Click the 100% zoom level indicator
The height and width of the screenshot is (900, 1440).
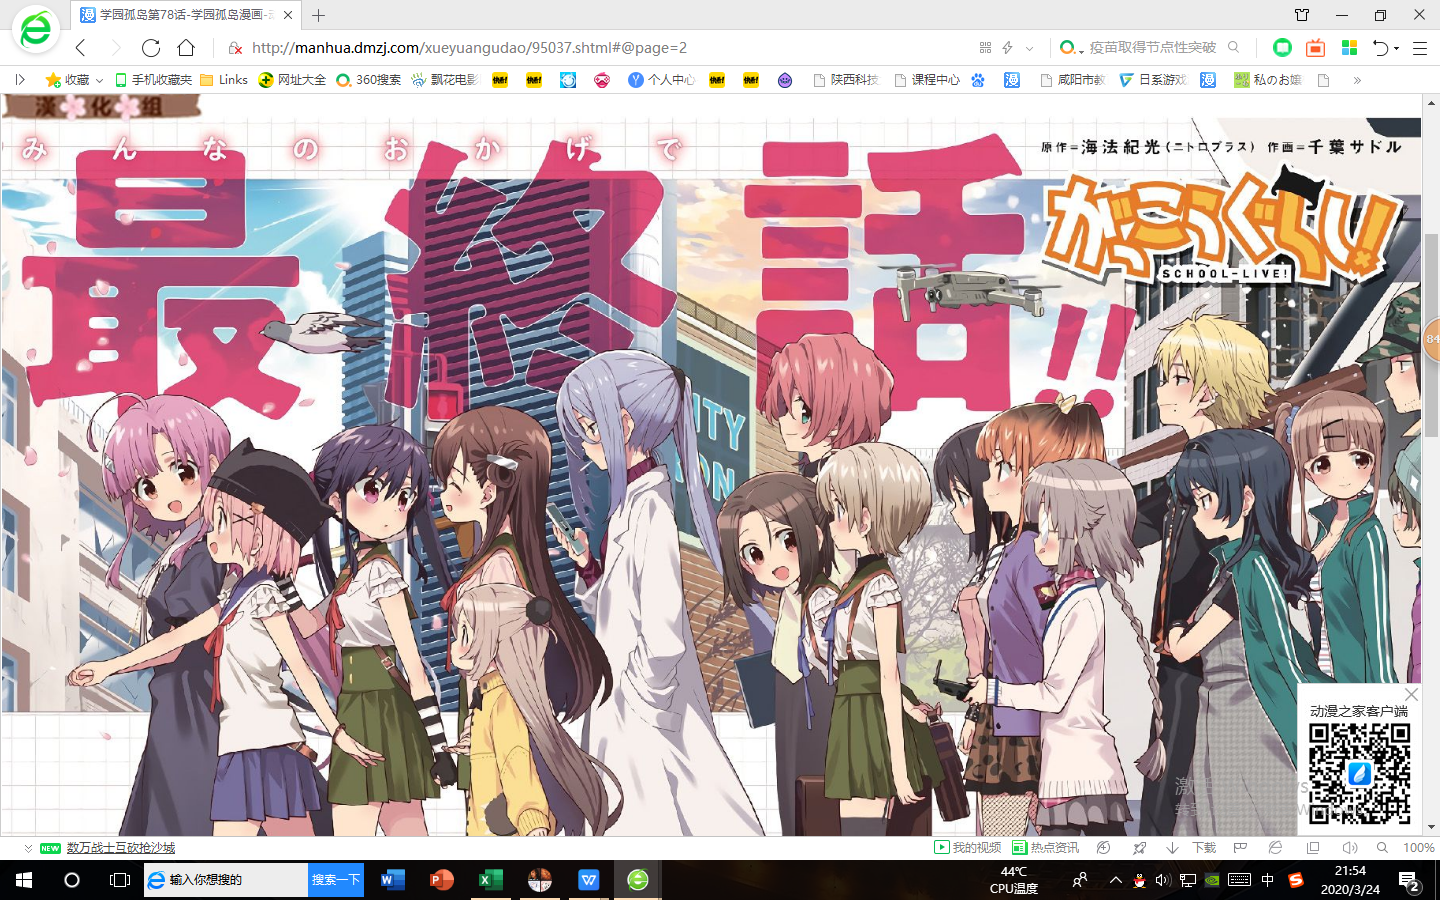[1419, 848]
